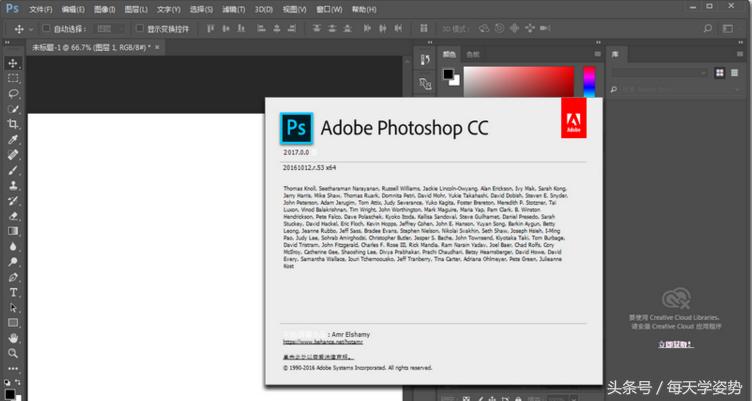Select the Rectangular Marquee tool
The image size is (752, 401).
(x=13, y=78)
